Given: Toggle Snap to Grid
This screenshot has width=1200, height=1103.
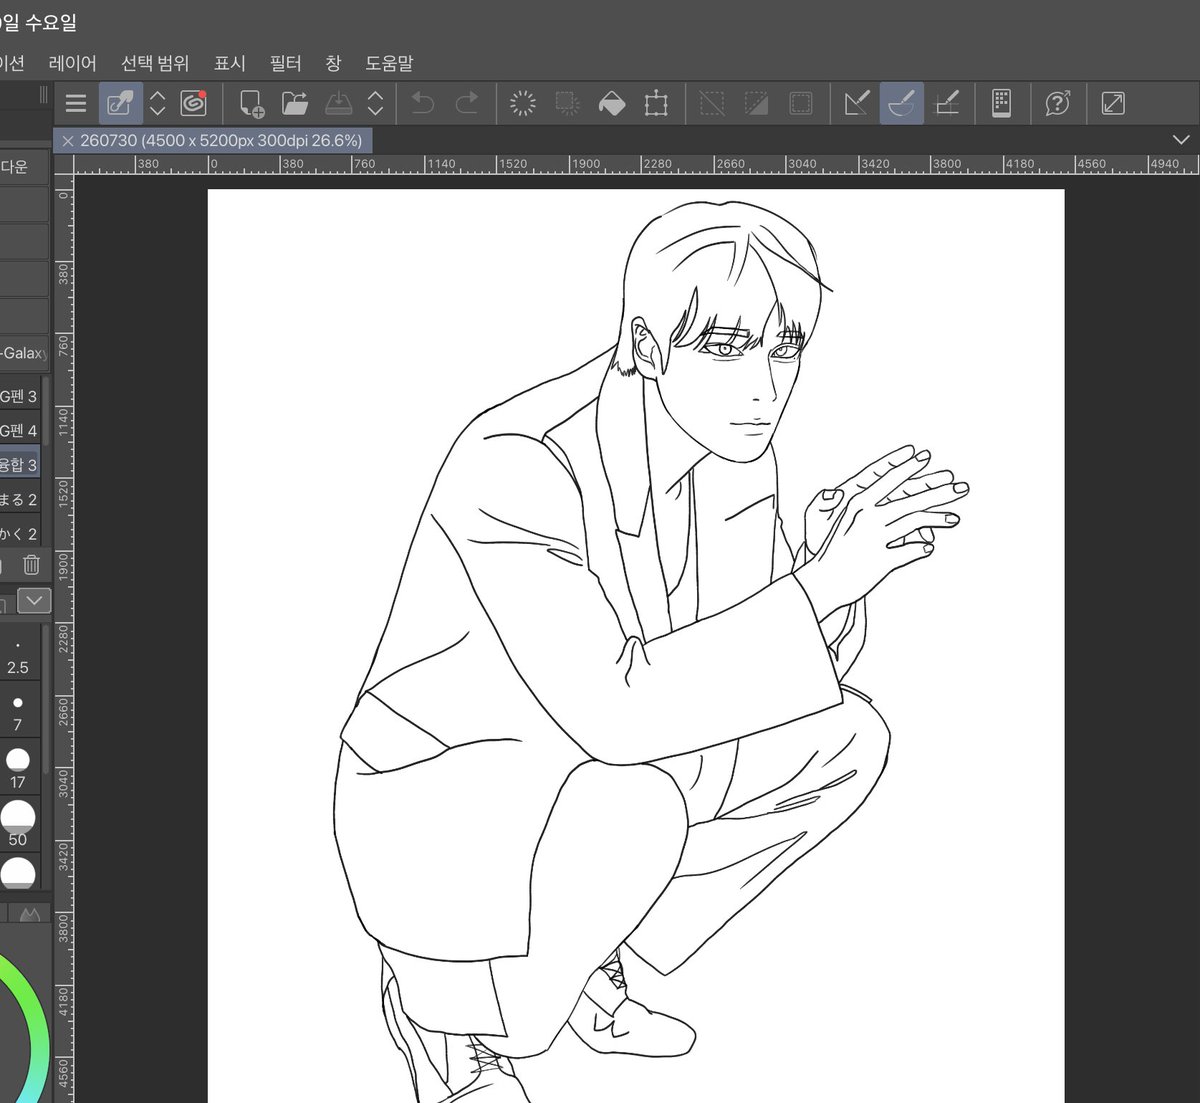Looking at the screenshot, I should coord(946,103).
